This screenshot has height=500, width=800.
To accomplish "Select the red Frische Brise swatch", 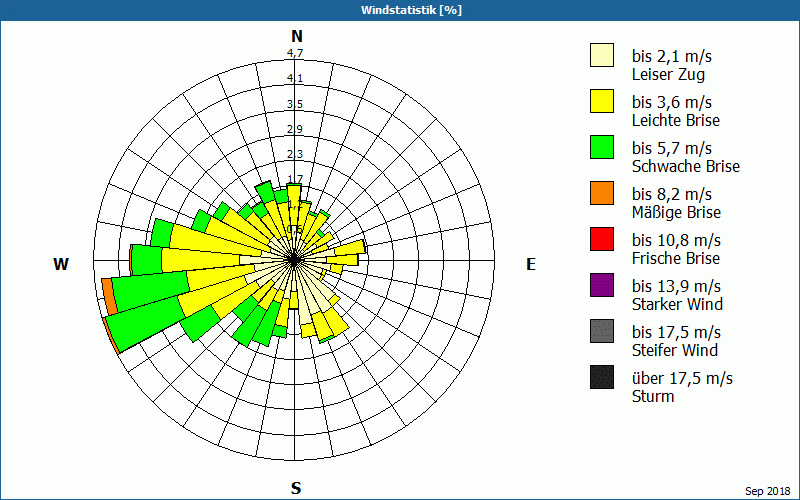I will [602, 240].
